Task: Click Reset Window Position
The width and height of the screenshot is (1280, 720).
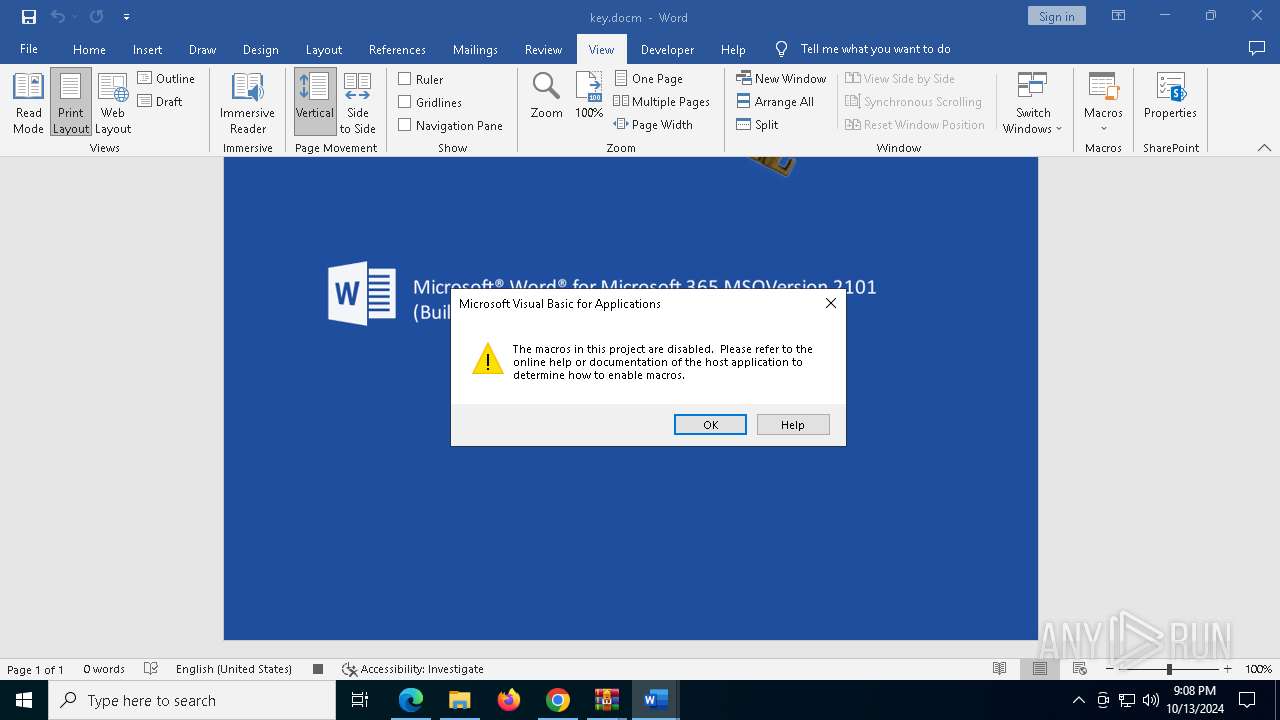Action: 914,124
